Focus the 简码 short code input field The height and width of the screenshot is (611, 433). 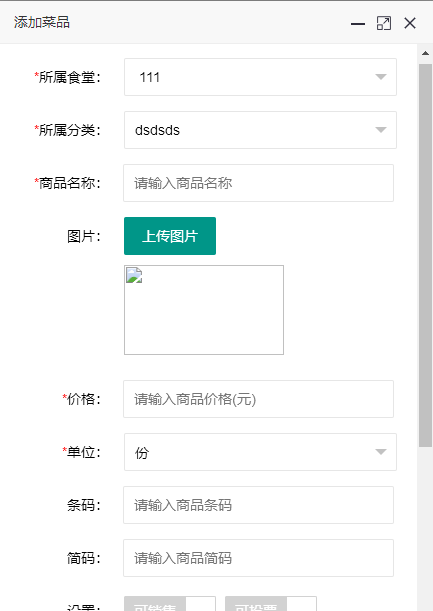[258, 558]
